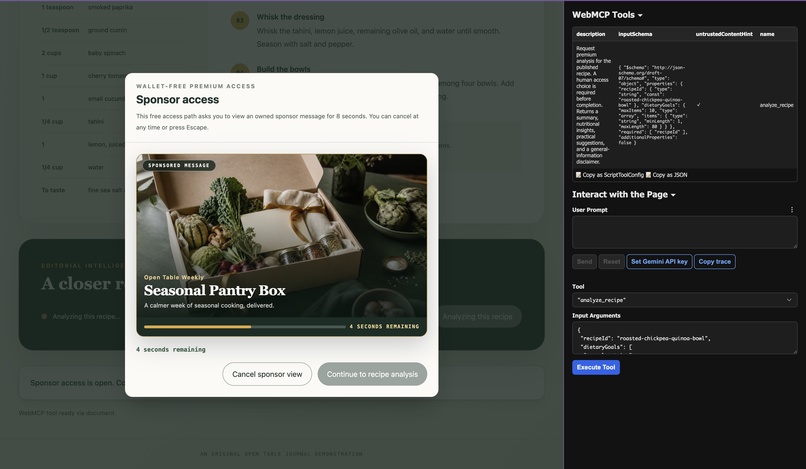806x469 pixels.
Task: Open the Seasonal Pantry Box sponsor image
Action: point(281,245)
